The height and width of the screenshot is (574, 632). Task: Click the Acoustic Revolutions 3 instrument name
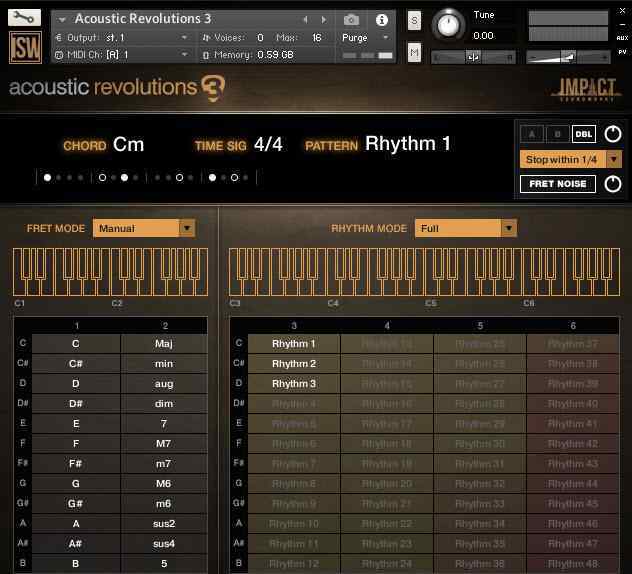click(143, 19)
